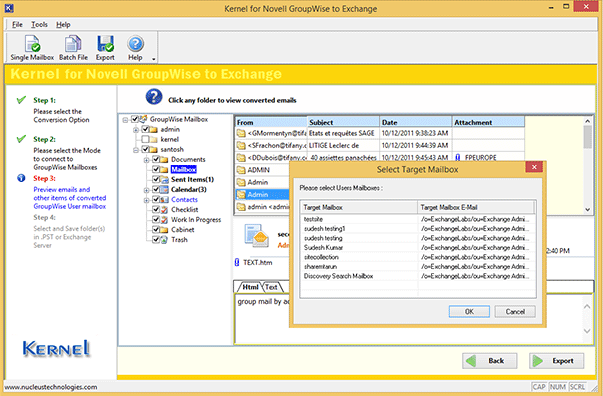
Task: Uncheck the Cabinet folder checkbox
Action: click(x=156, y=230)
